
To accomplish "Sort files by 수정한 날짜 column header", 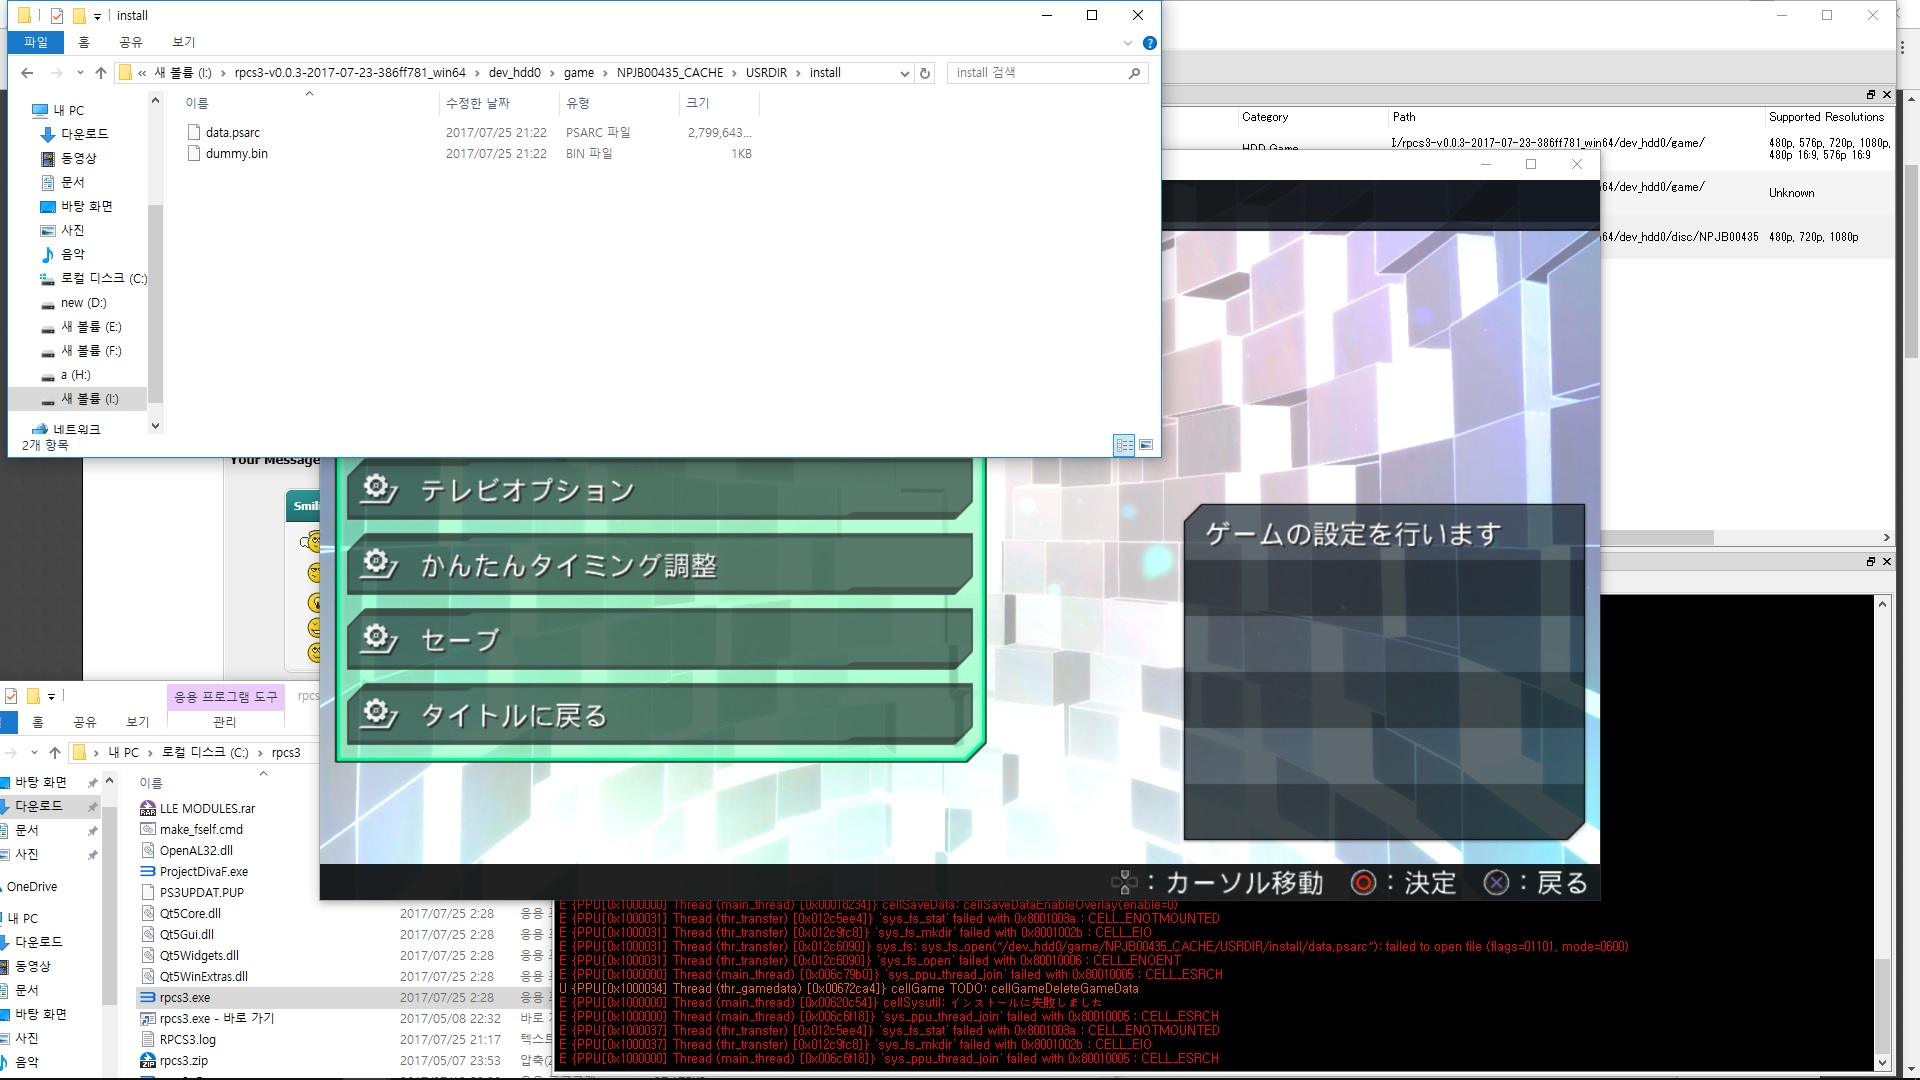I will coord(478,103).
